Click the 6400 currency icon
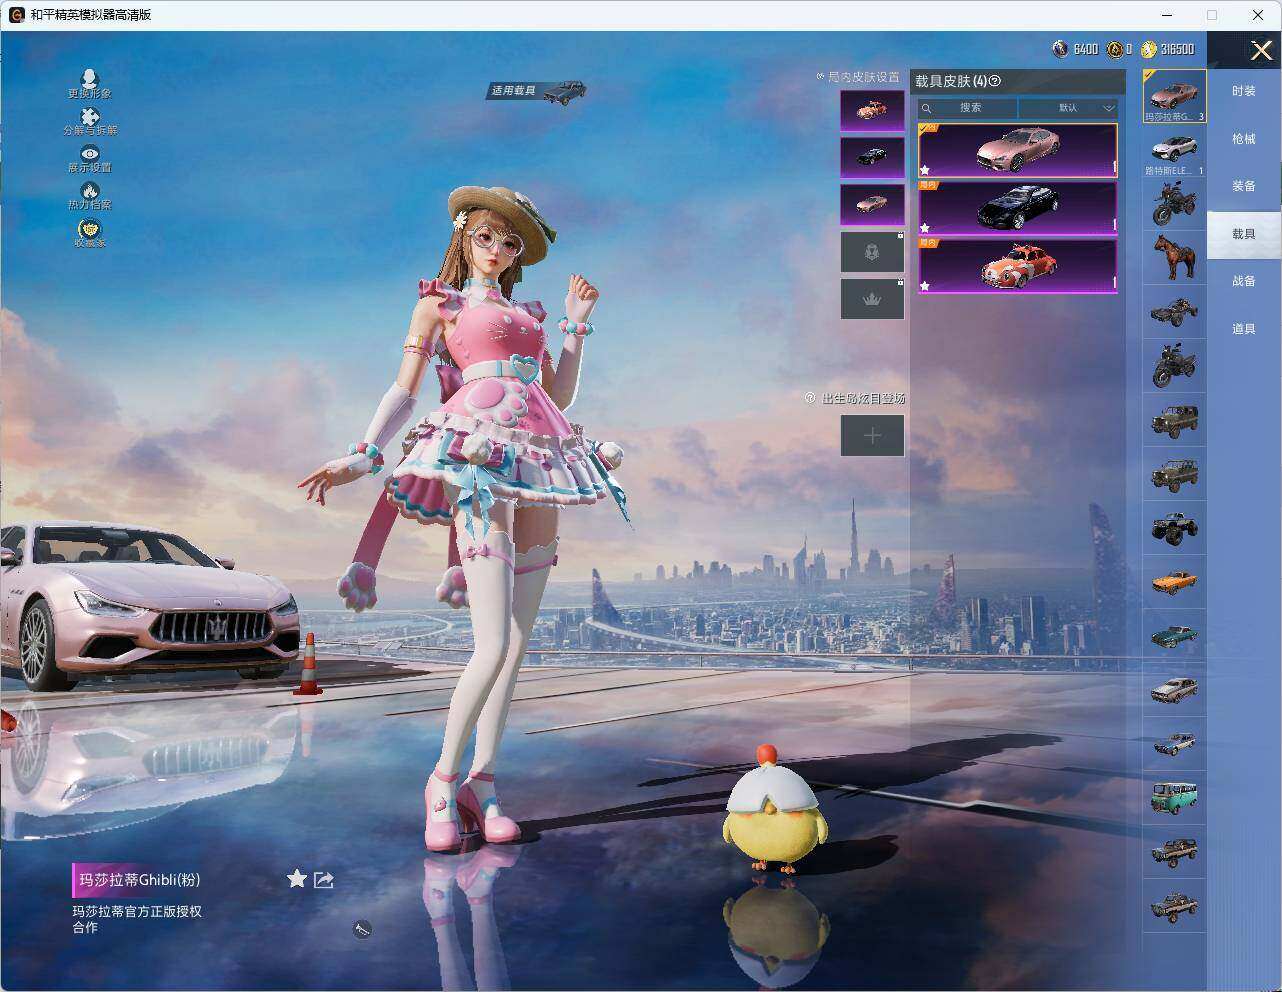 point(1060,49)
